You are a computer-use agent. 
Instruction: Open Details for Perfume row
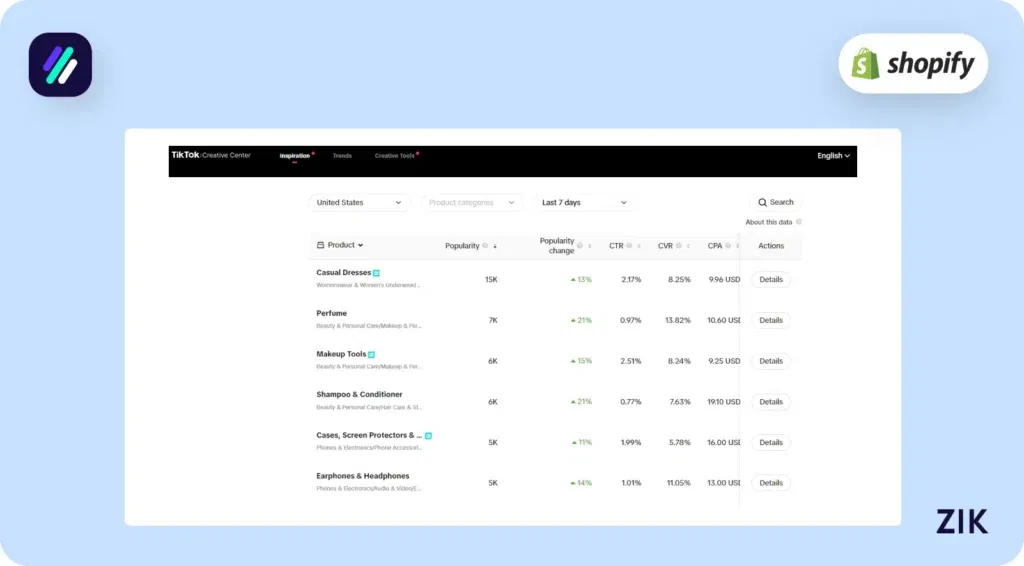click(x=770, y=321)
